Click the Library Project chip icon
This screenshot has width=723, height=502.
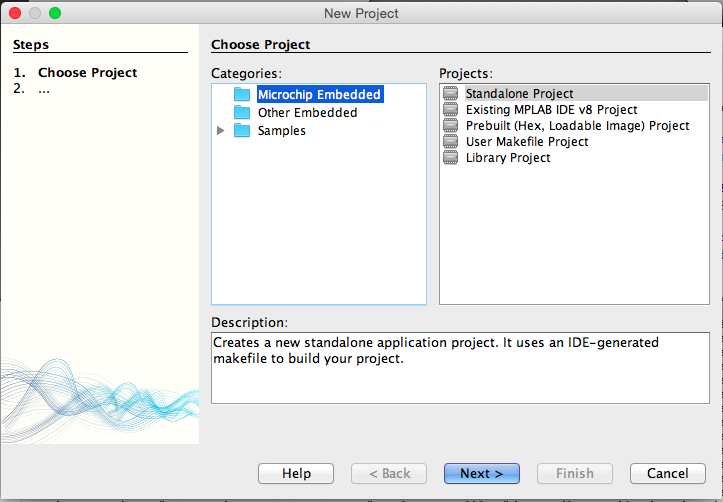pos(451,158)
